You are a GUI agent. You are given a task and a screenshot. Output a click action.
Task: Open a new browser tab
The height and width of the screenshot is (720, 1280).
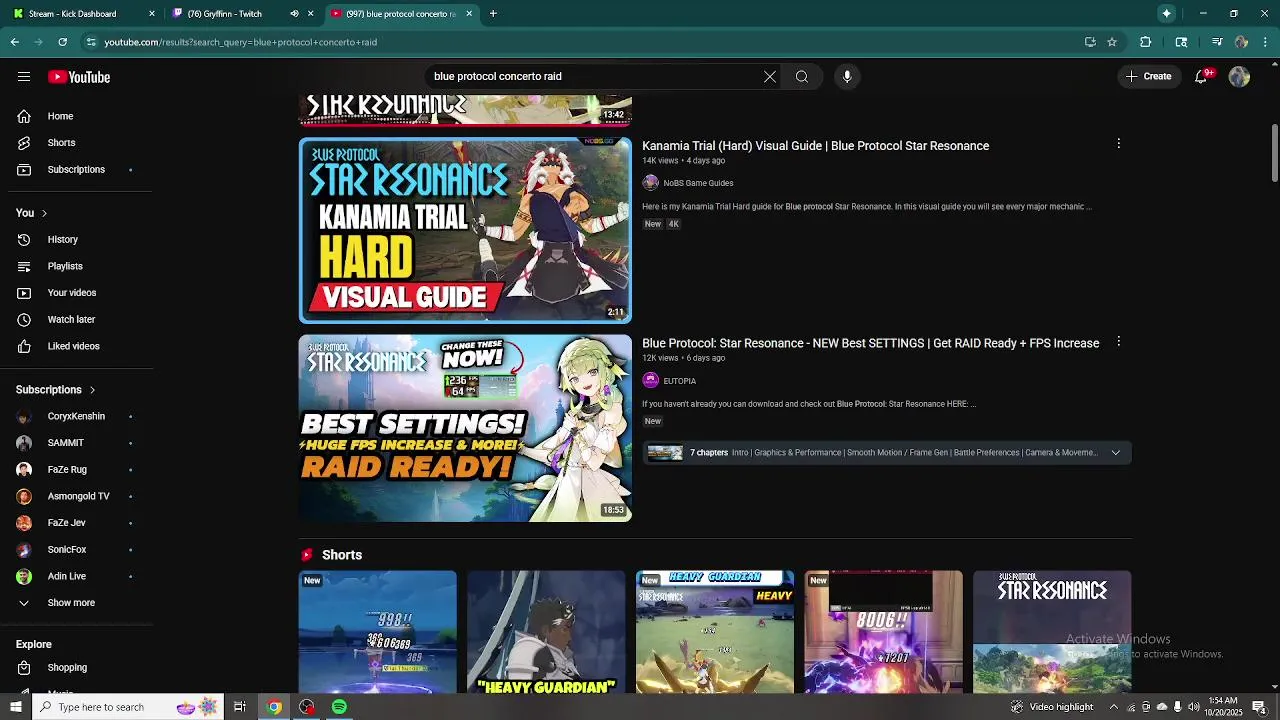click(x=493, y=14)
